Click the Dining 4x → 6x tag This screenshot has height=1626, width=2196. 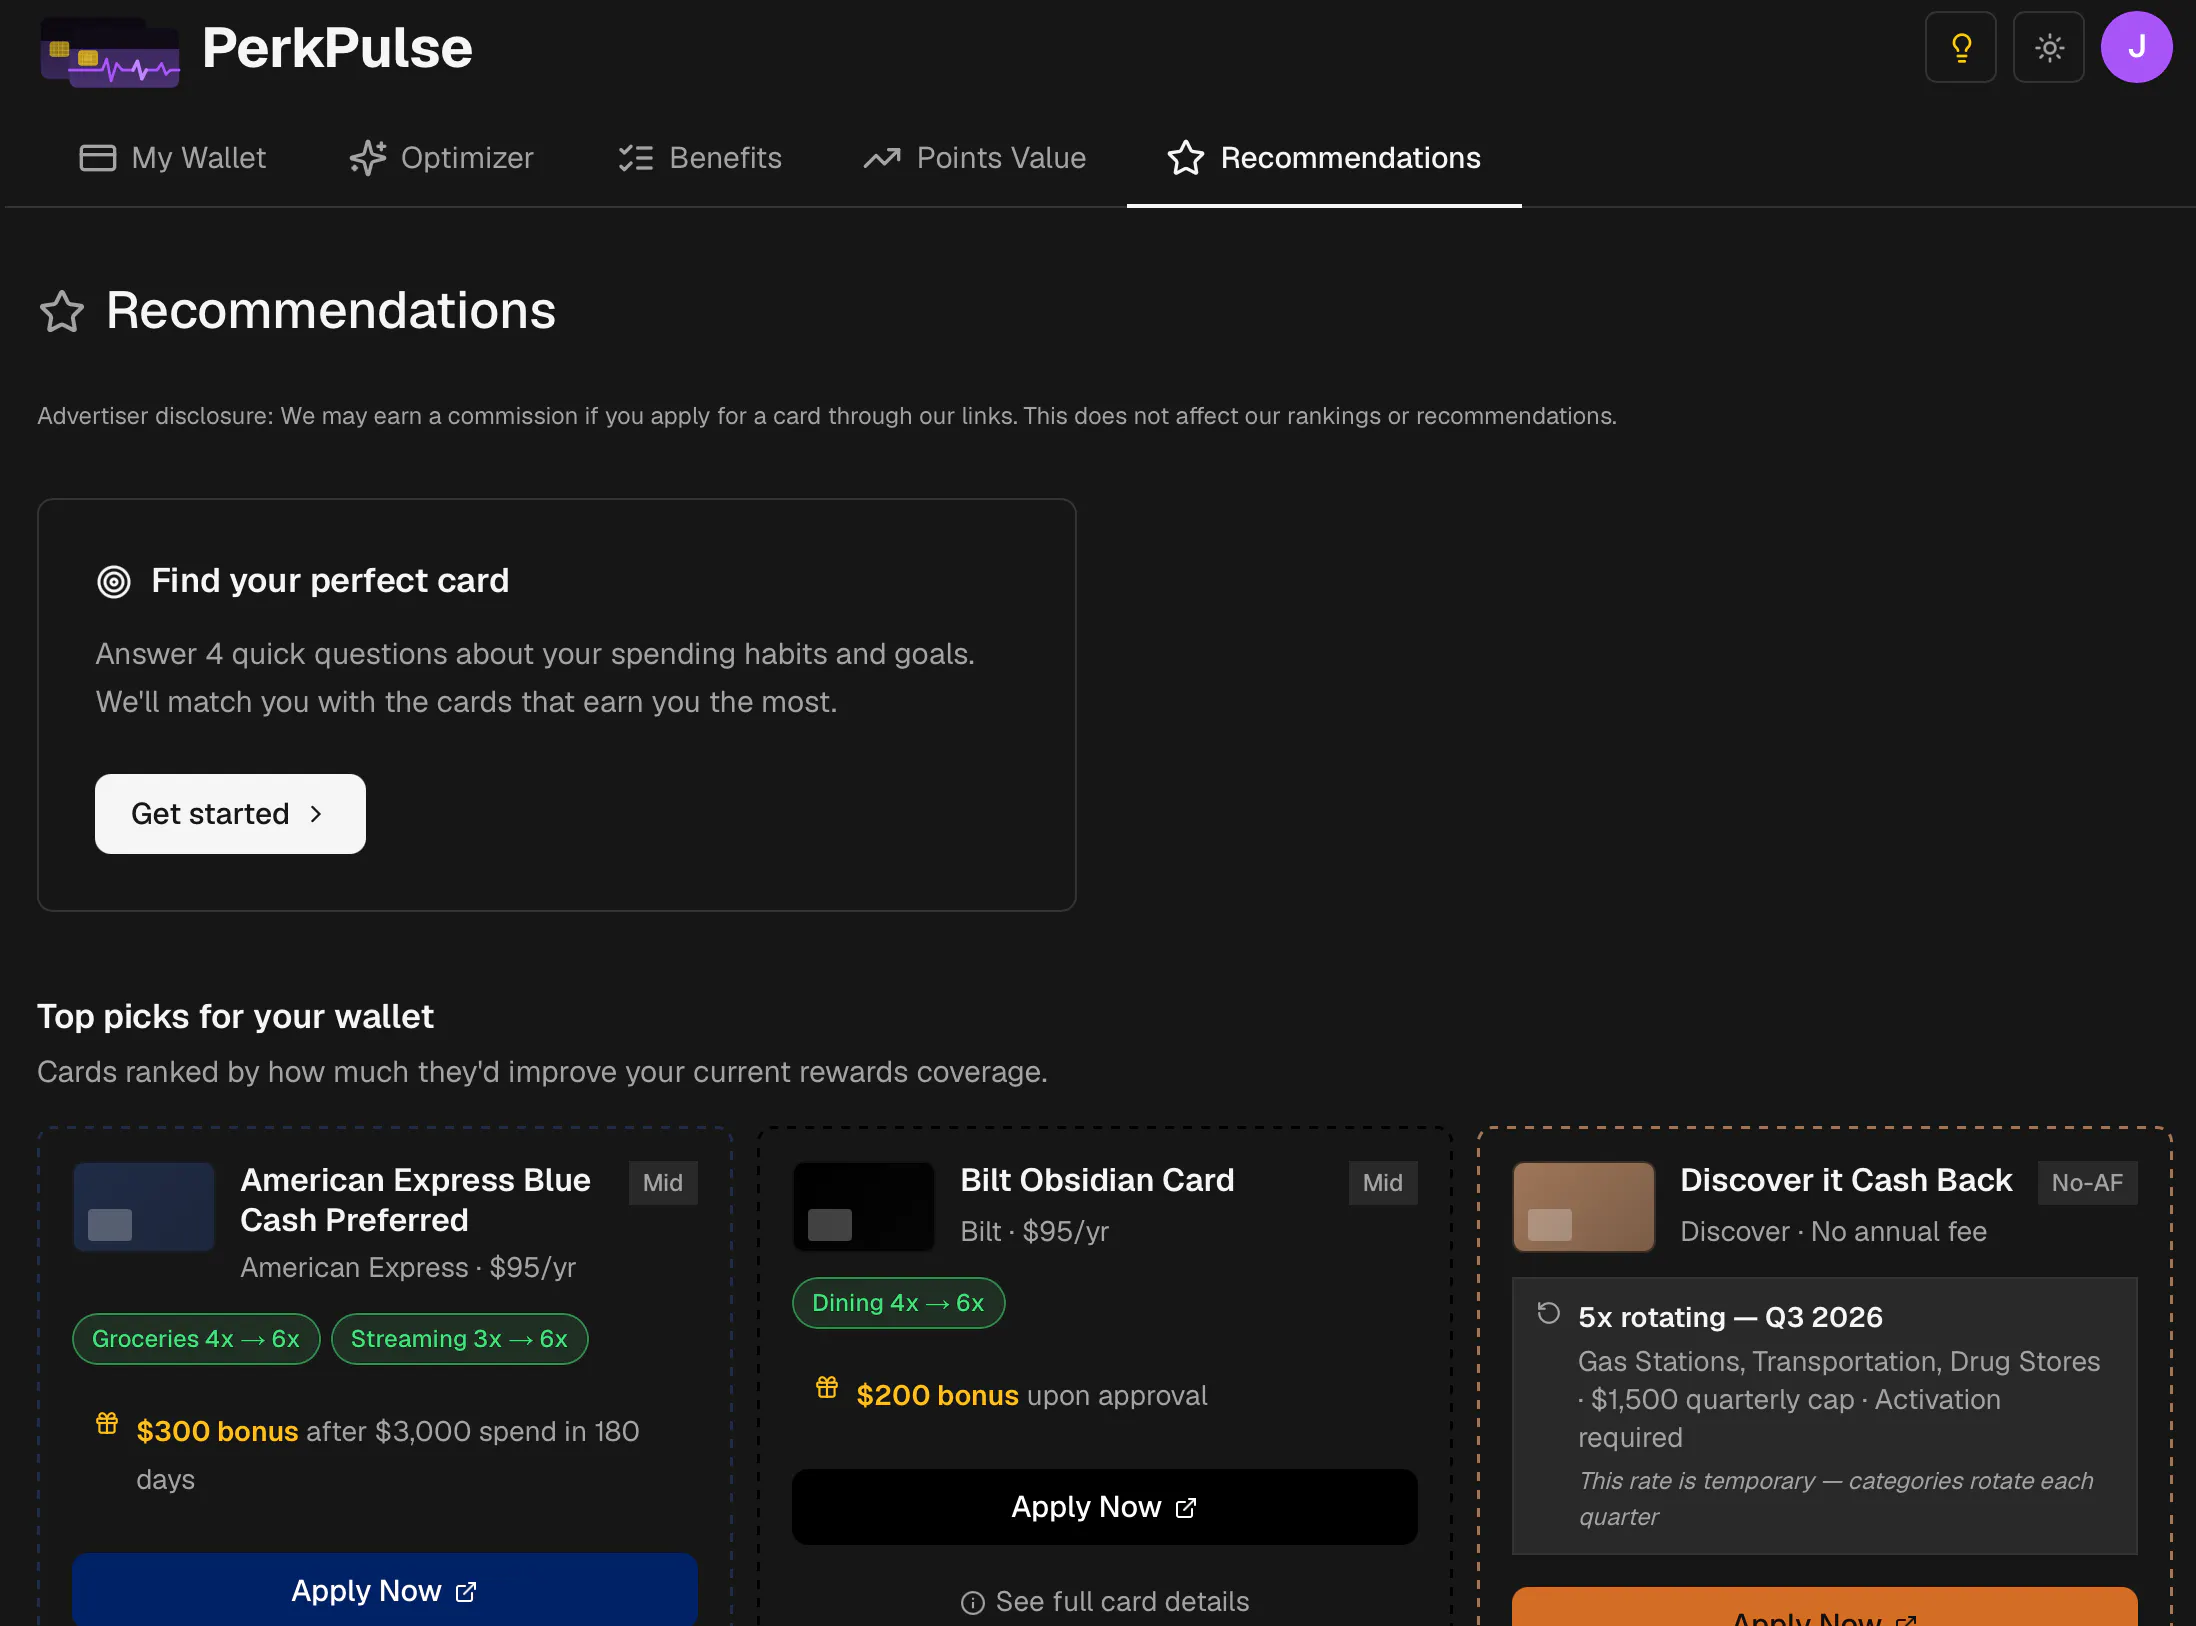pyautogui.click(x=898, y=1303)
